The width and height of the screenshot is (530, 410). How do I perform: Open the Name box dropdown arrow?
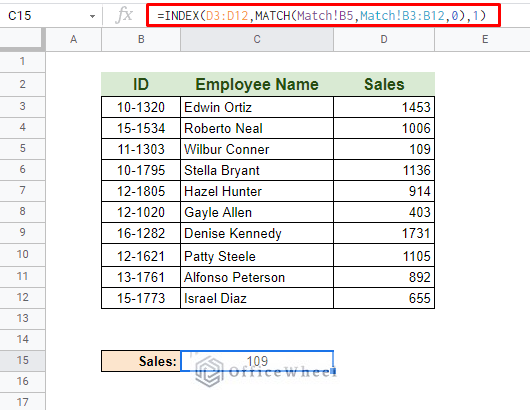92,16
